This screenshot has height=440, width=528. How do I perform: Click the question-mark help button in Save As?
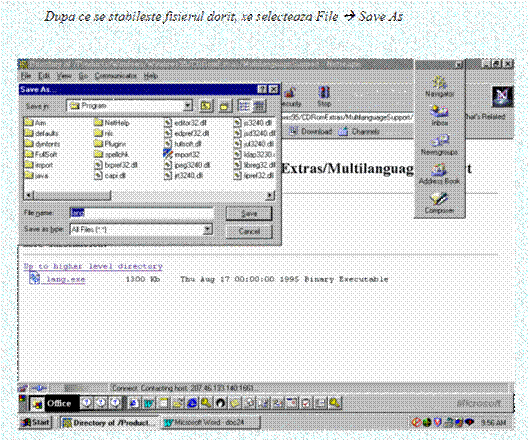262,89
